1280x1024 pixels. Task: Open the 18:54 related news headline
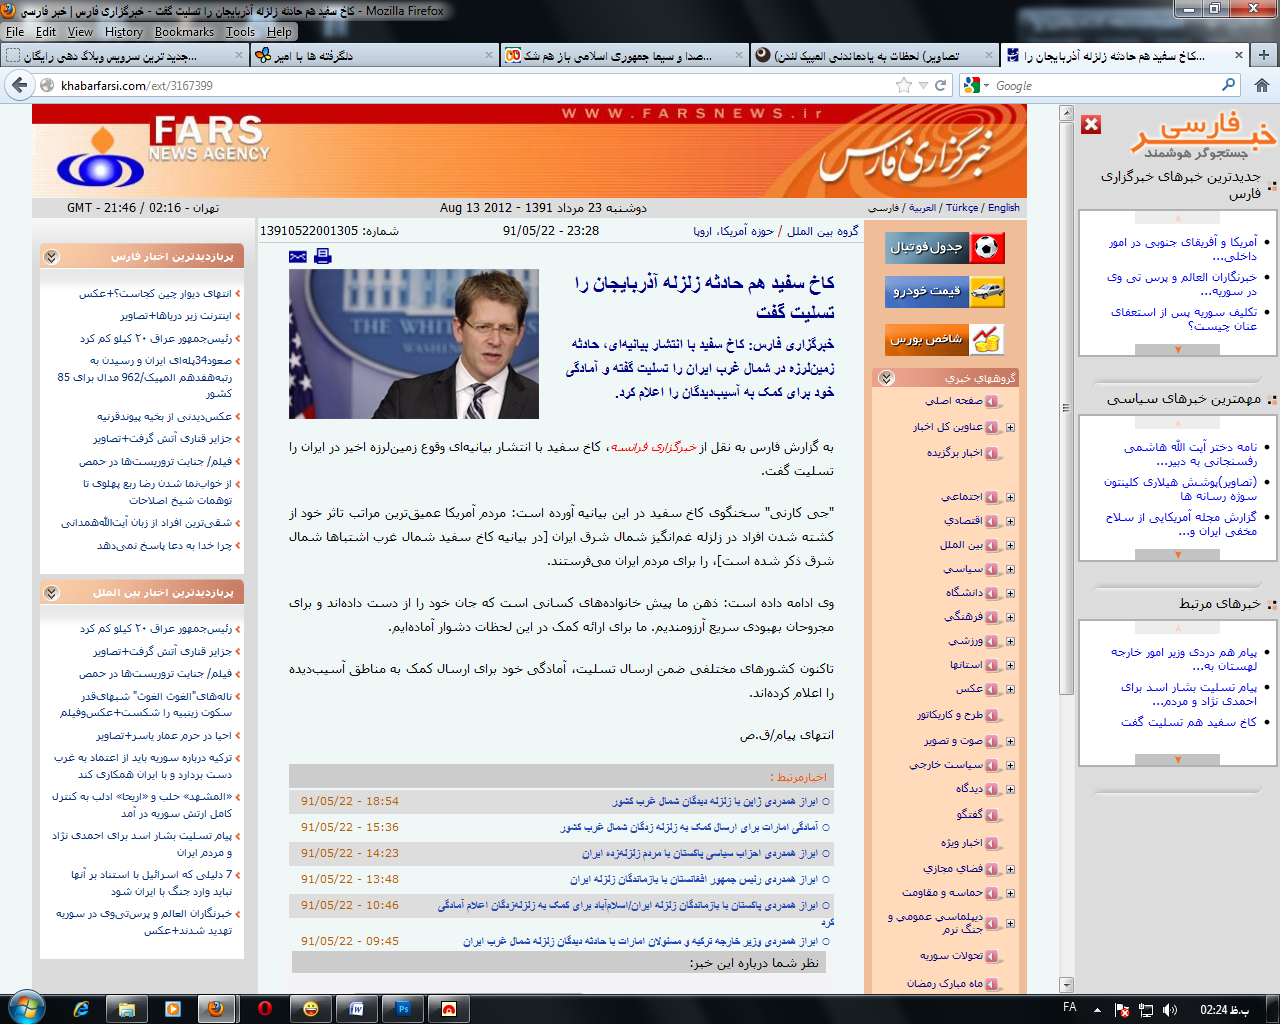tap(715, 802)
